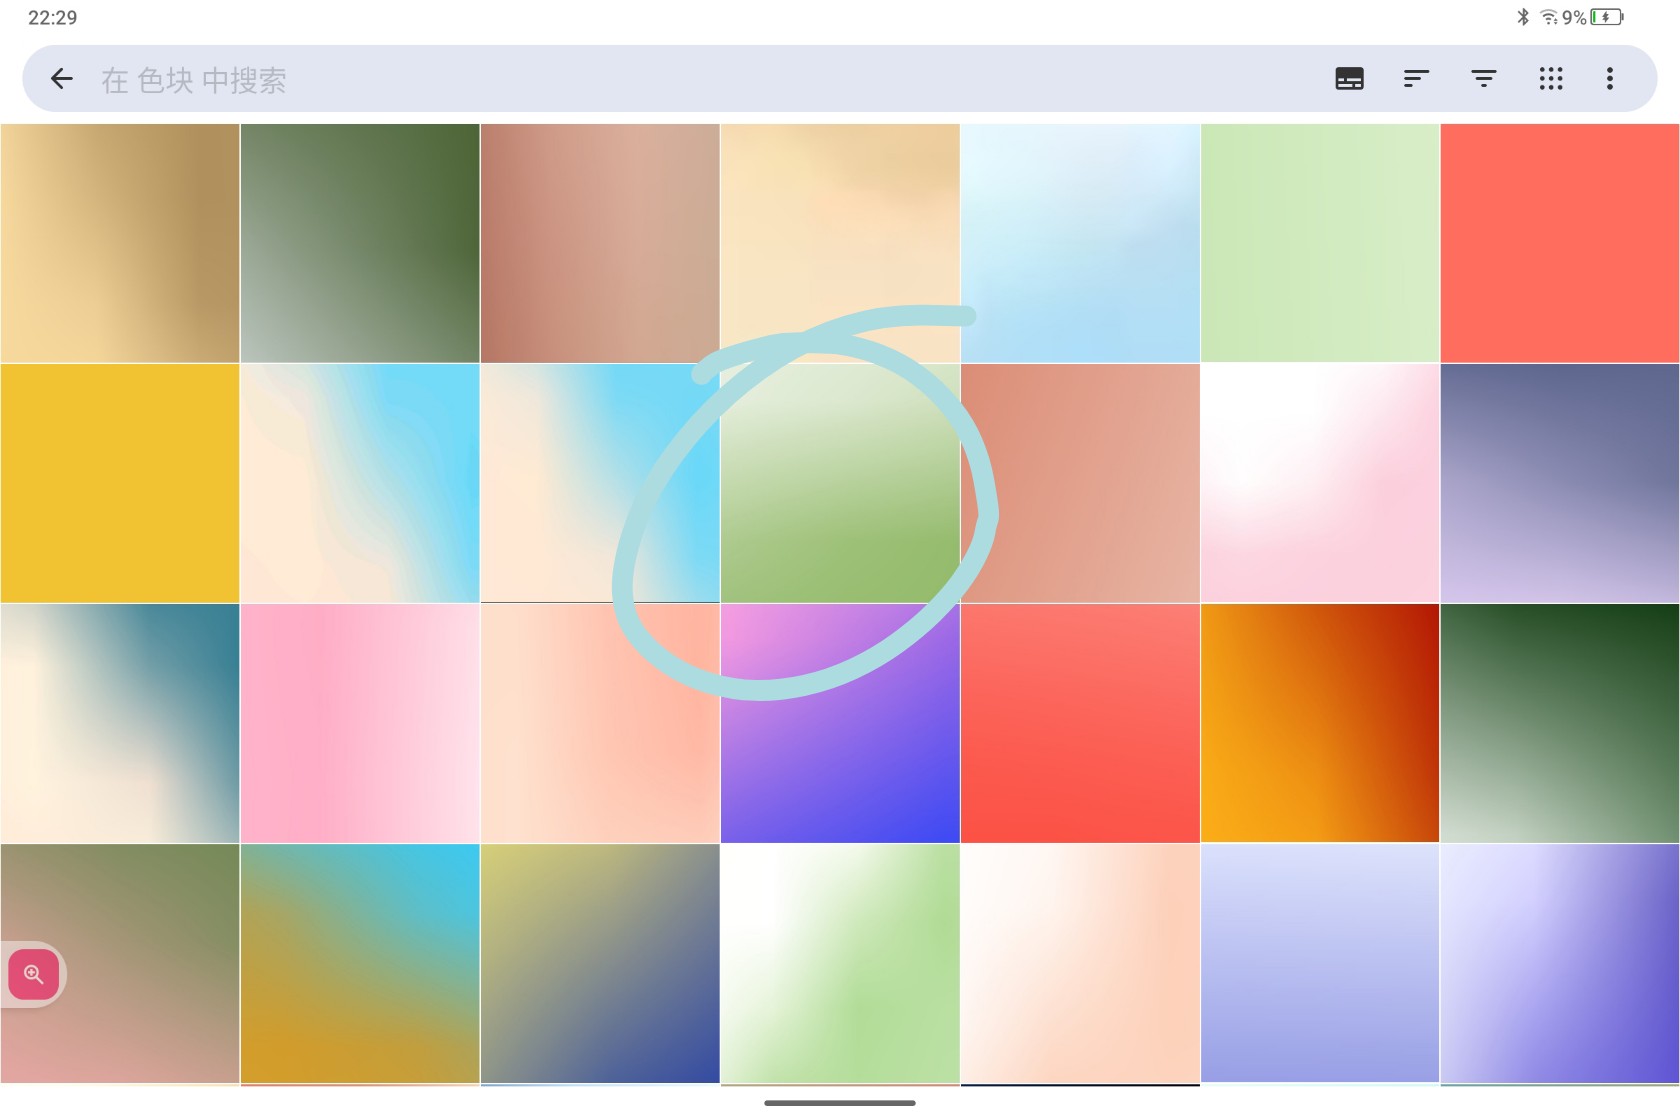Toggle the caption display icon in toolbar
The image size is (1680, 1120).
1349,79
